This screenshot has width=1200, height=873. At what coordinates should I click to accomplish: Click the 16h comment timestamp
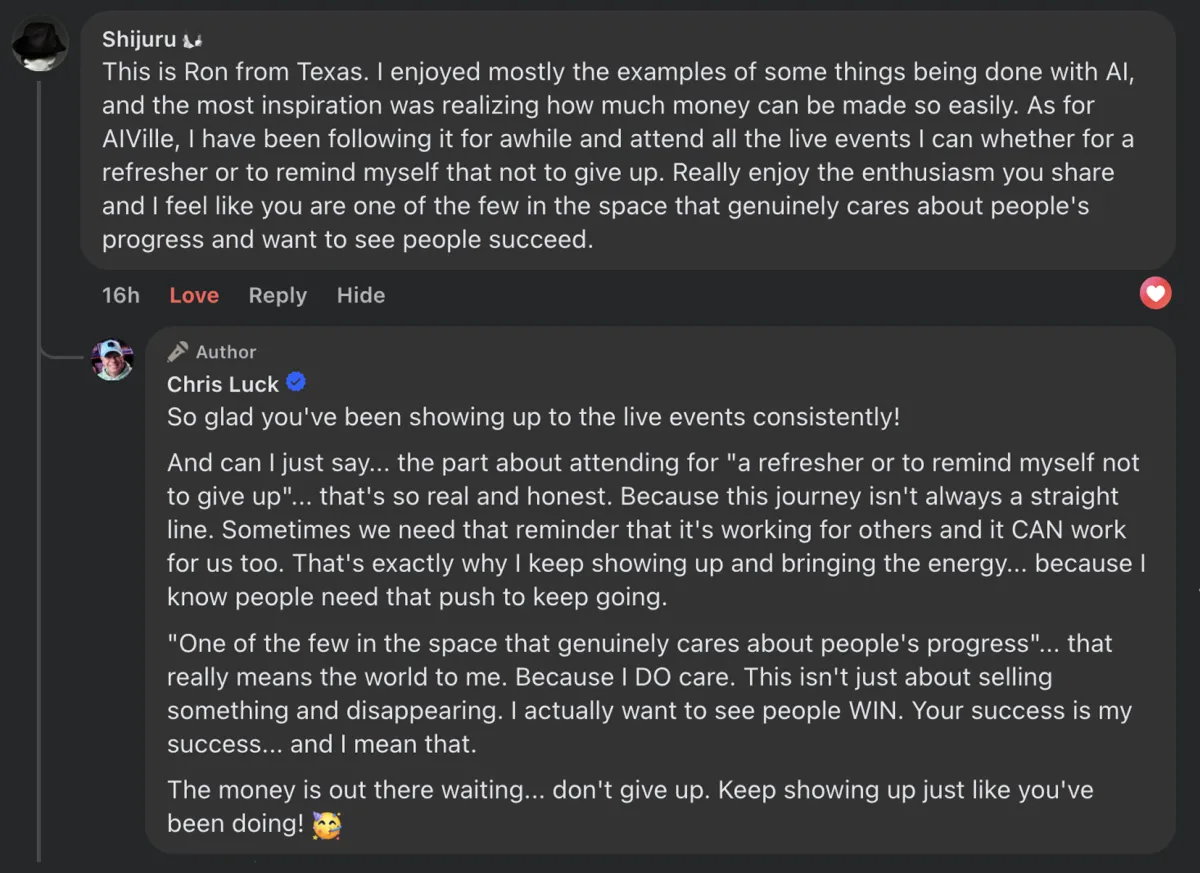pos(121,295)
